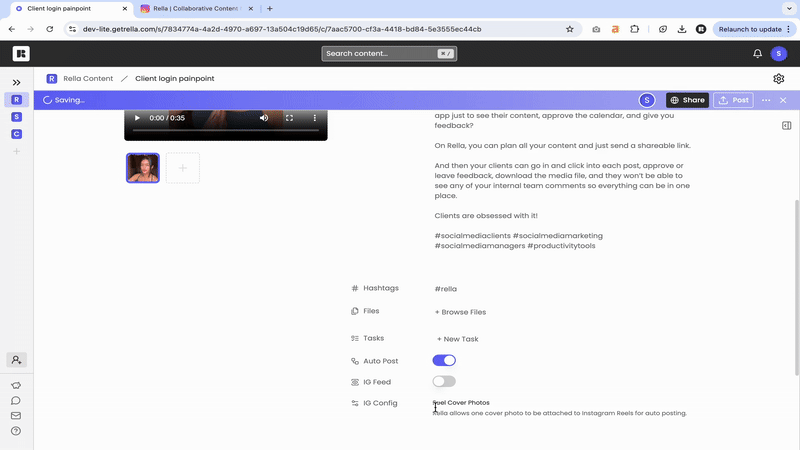Reload the browser page

49,29
